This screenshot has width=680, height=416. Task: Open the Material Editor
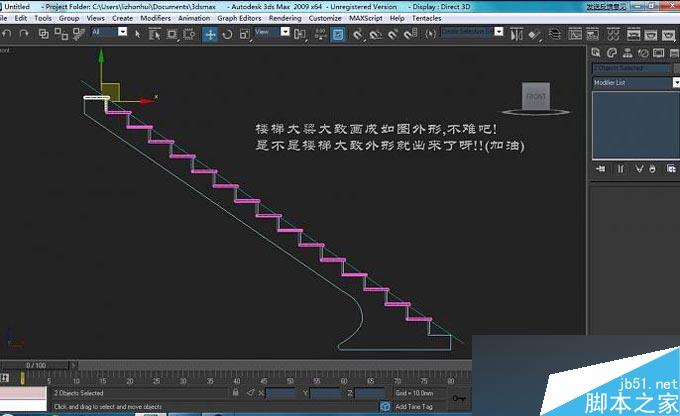[613, 34]
